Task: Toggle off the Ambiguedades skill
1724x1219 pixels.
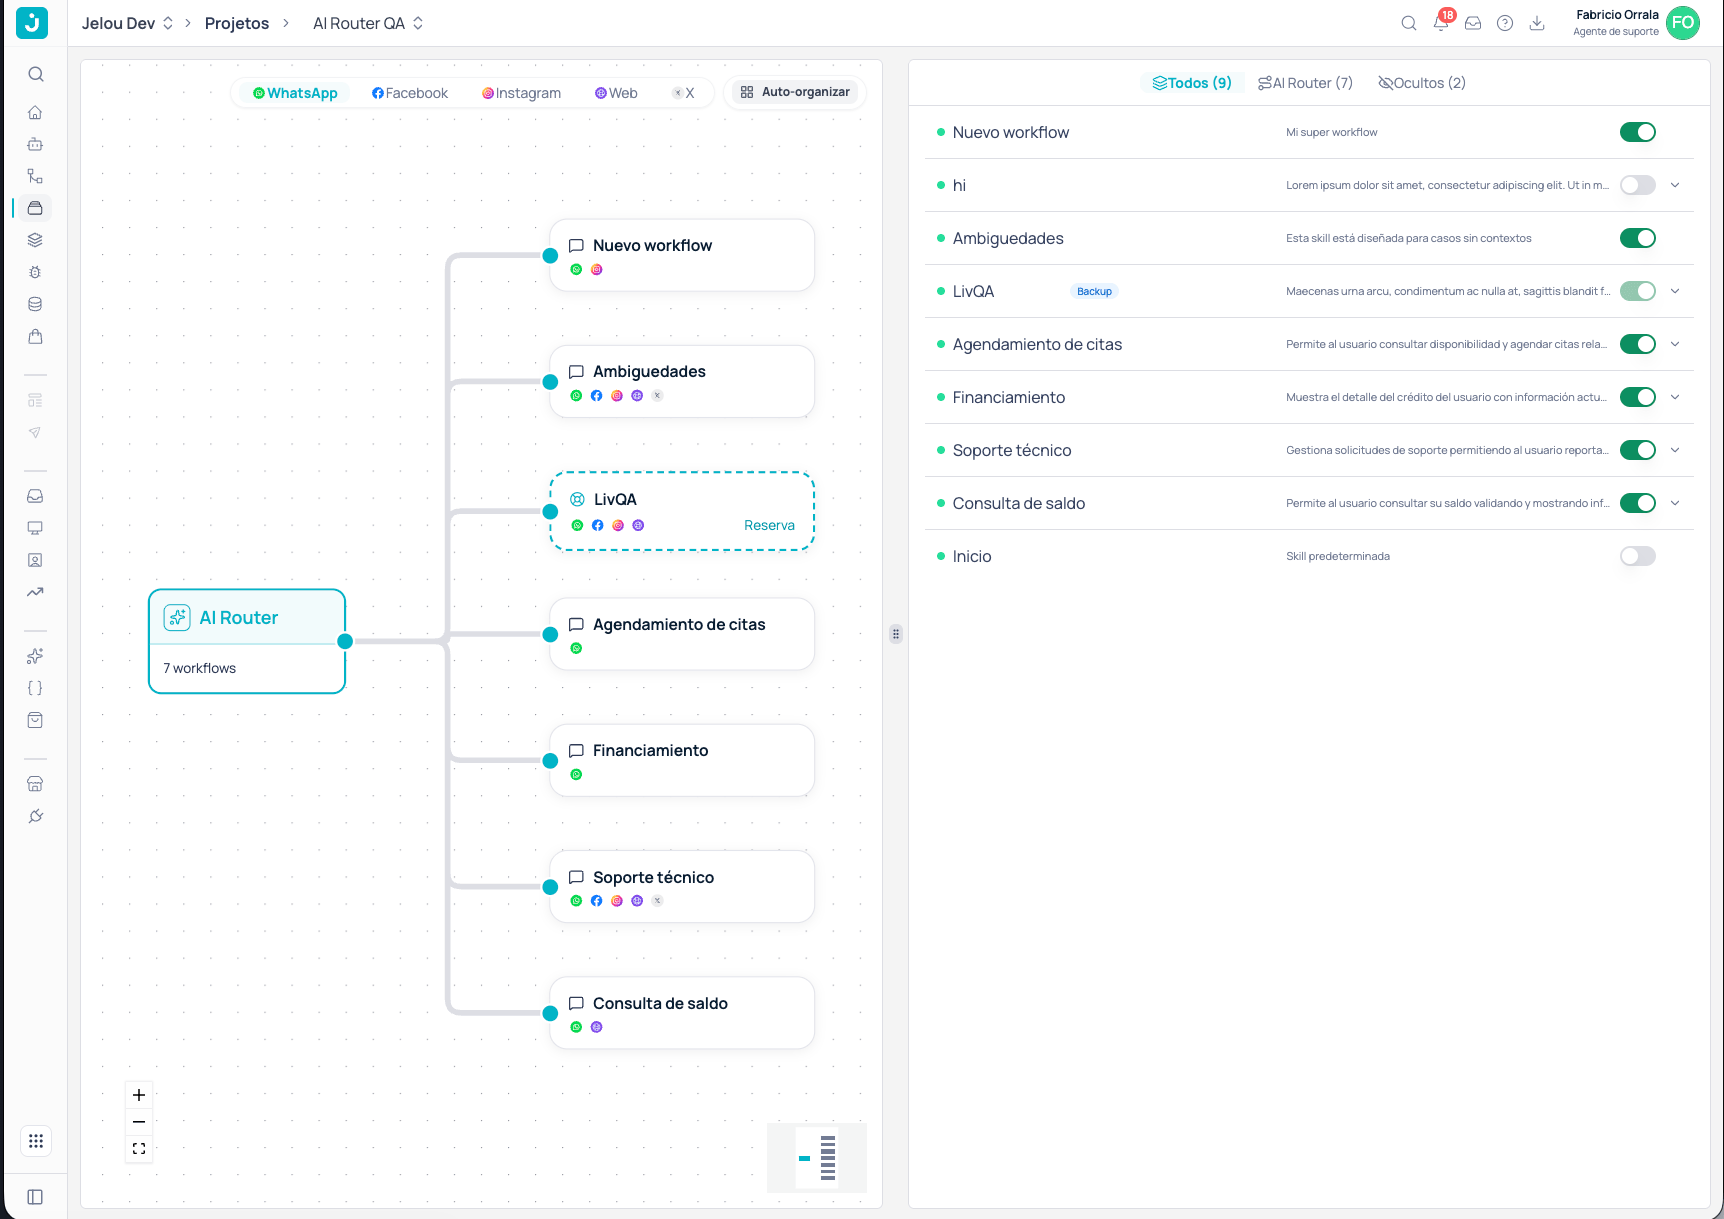Action: 1638,238
